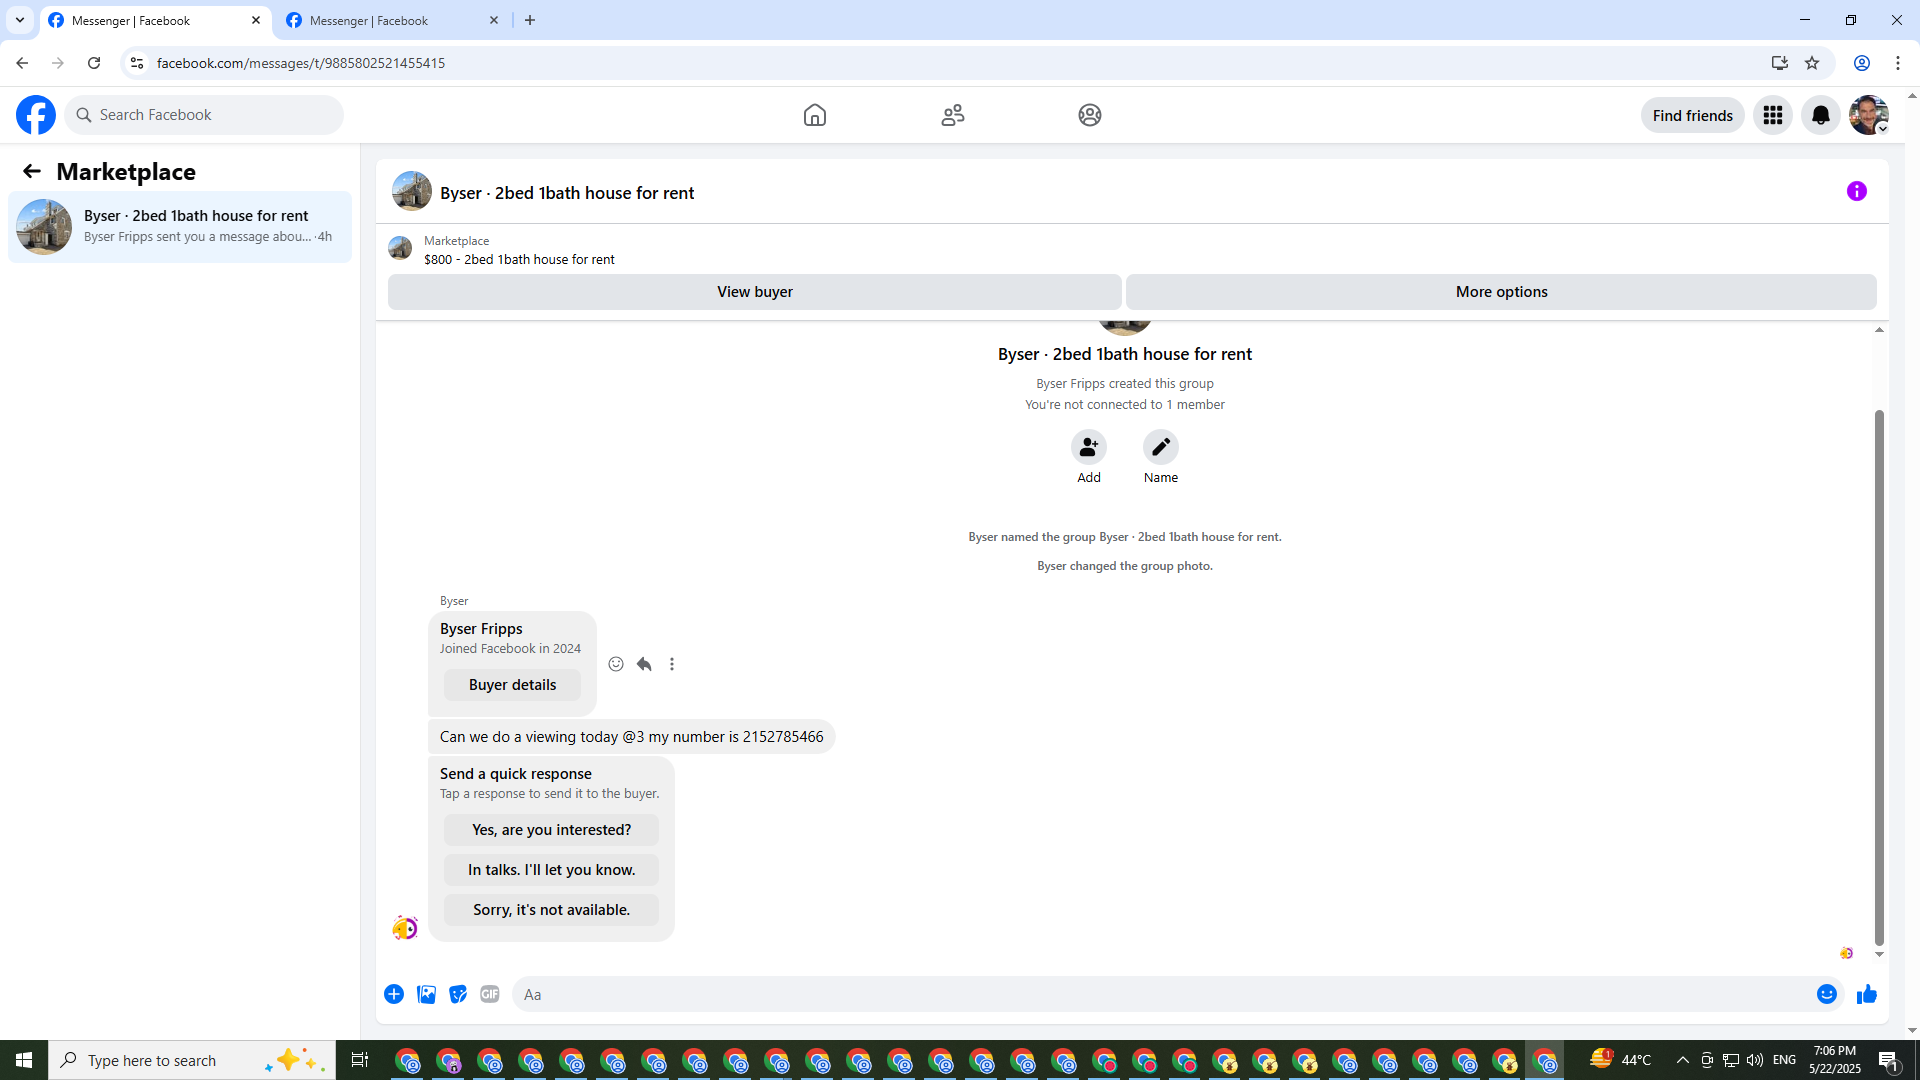
Task: Open the Facebook menu grid icon
Action: pyautogui.click(x=1773, y=115)
